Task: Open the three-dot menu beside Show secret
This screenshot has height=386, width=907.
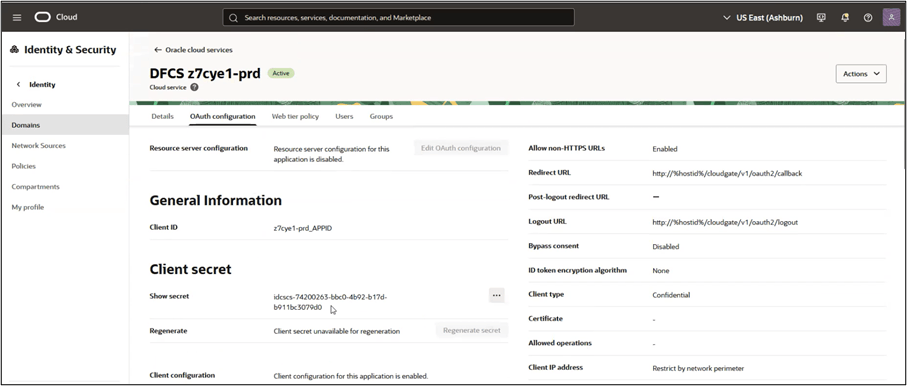Action: [496, 295]
